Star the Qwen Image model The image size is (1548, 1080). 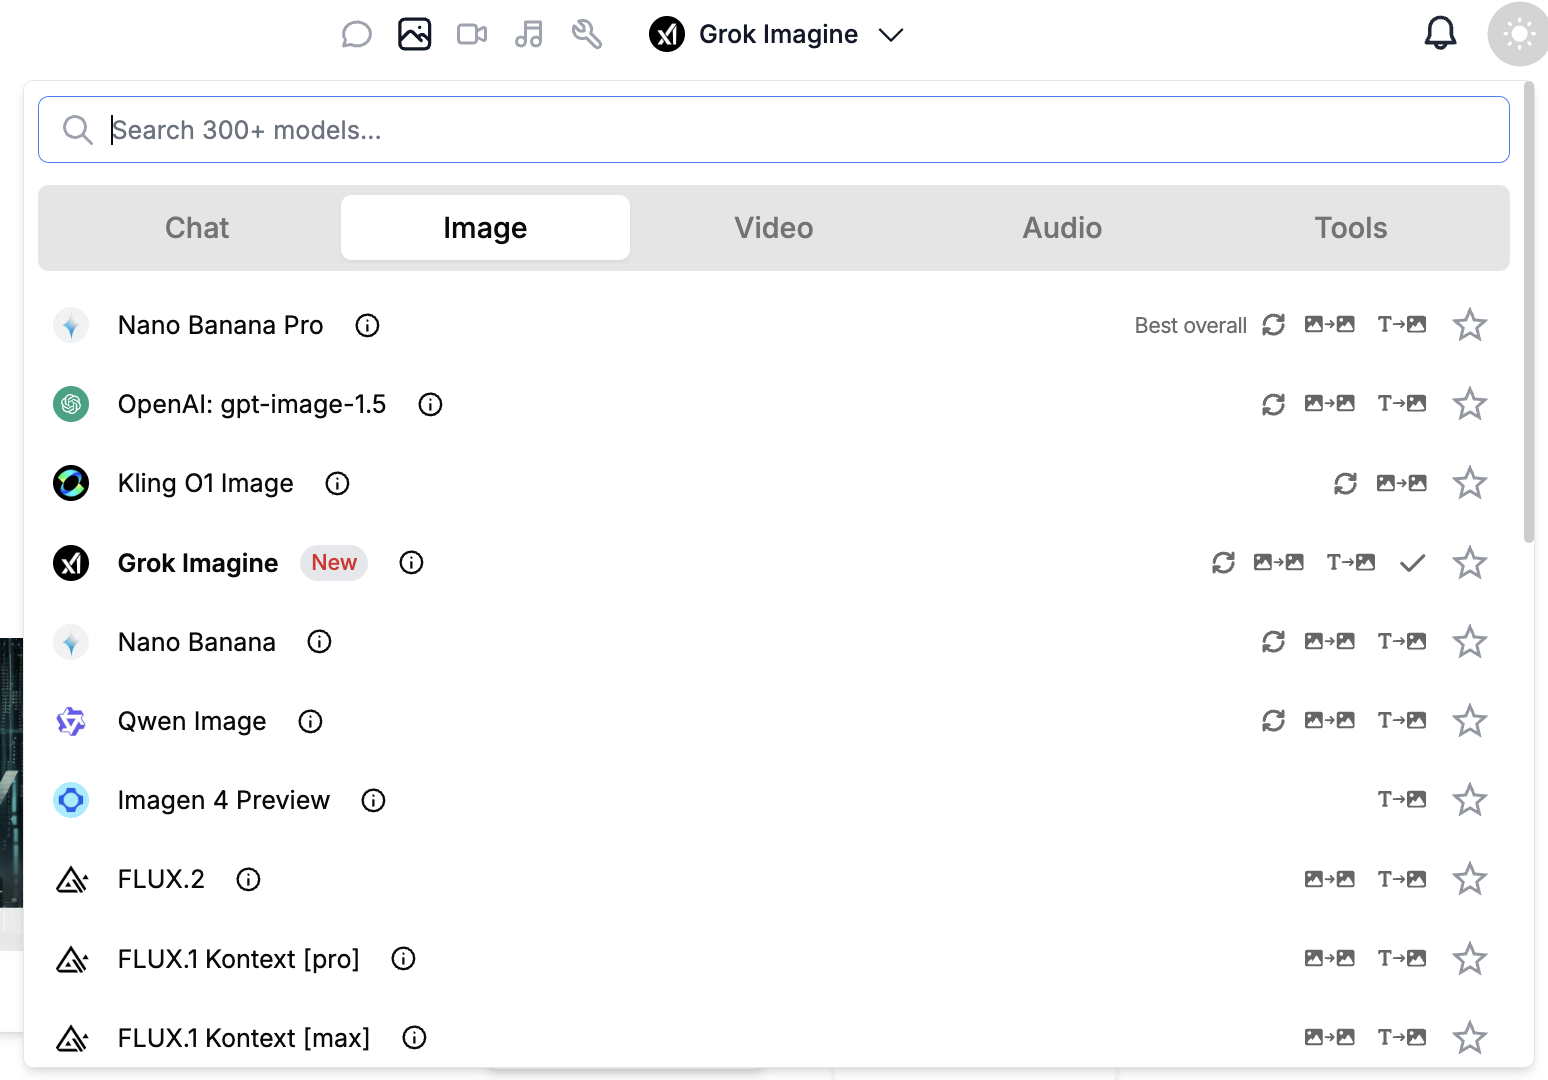[x=1470, y=720]
